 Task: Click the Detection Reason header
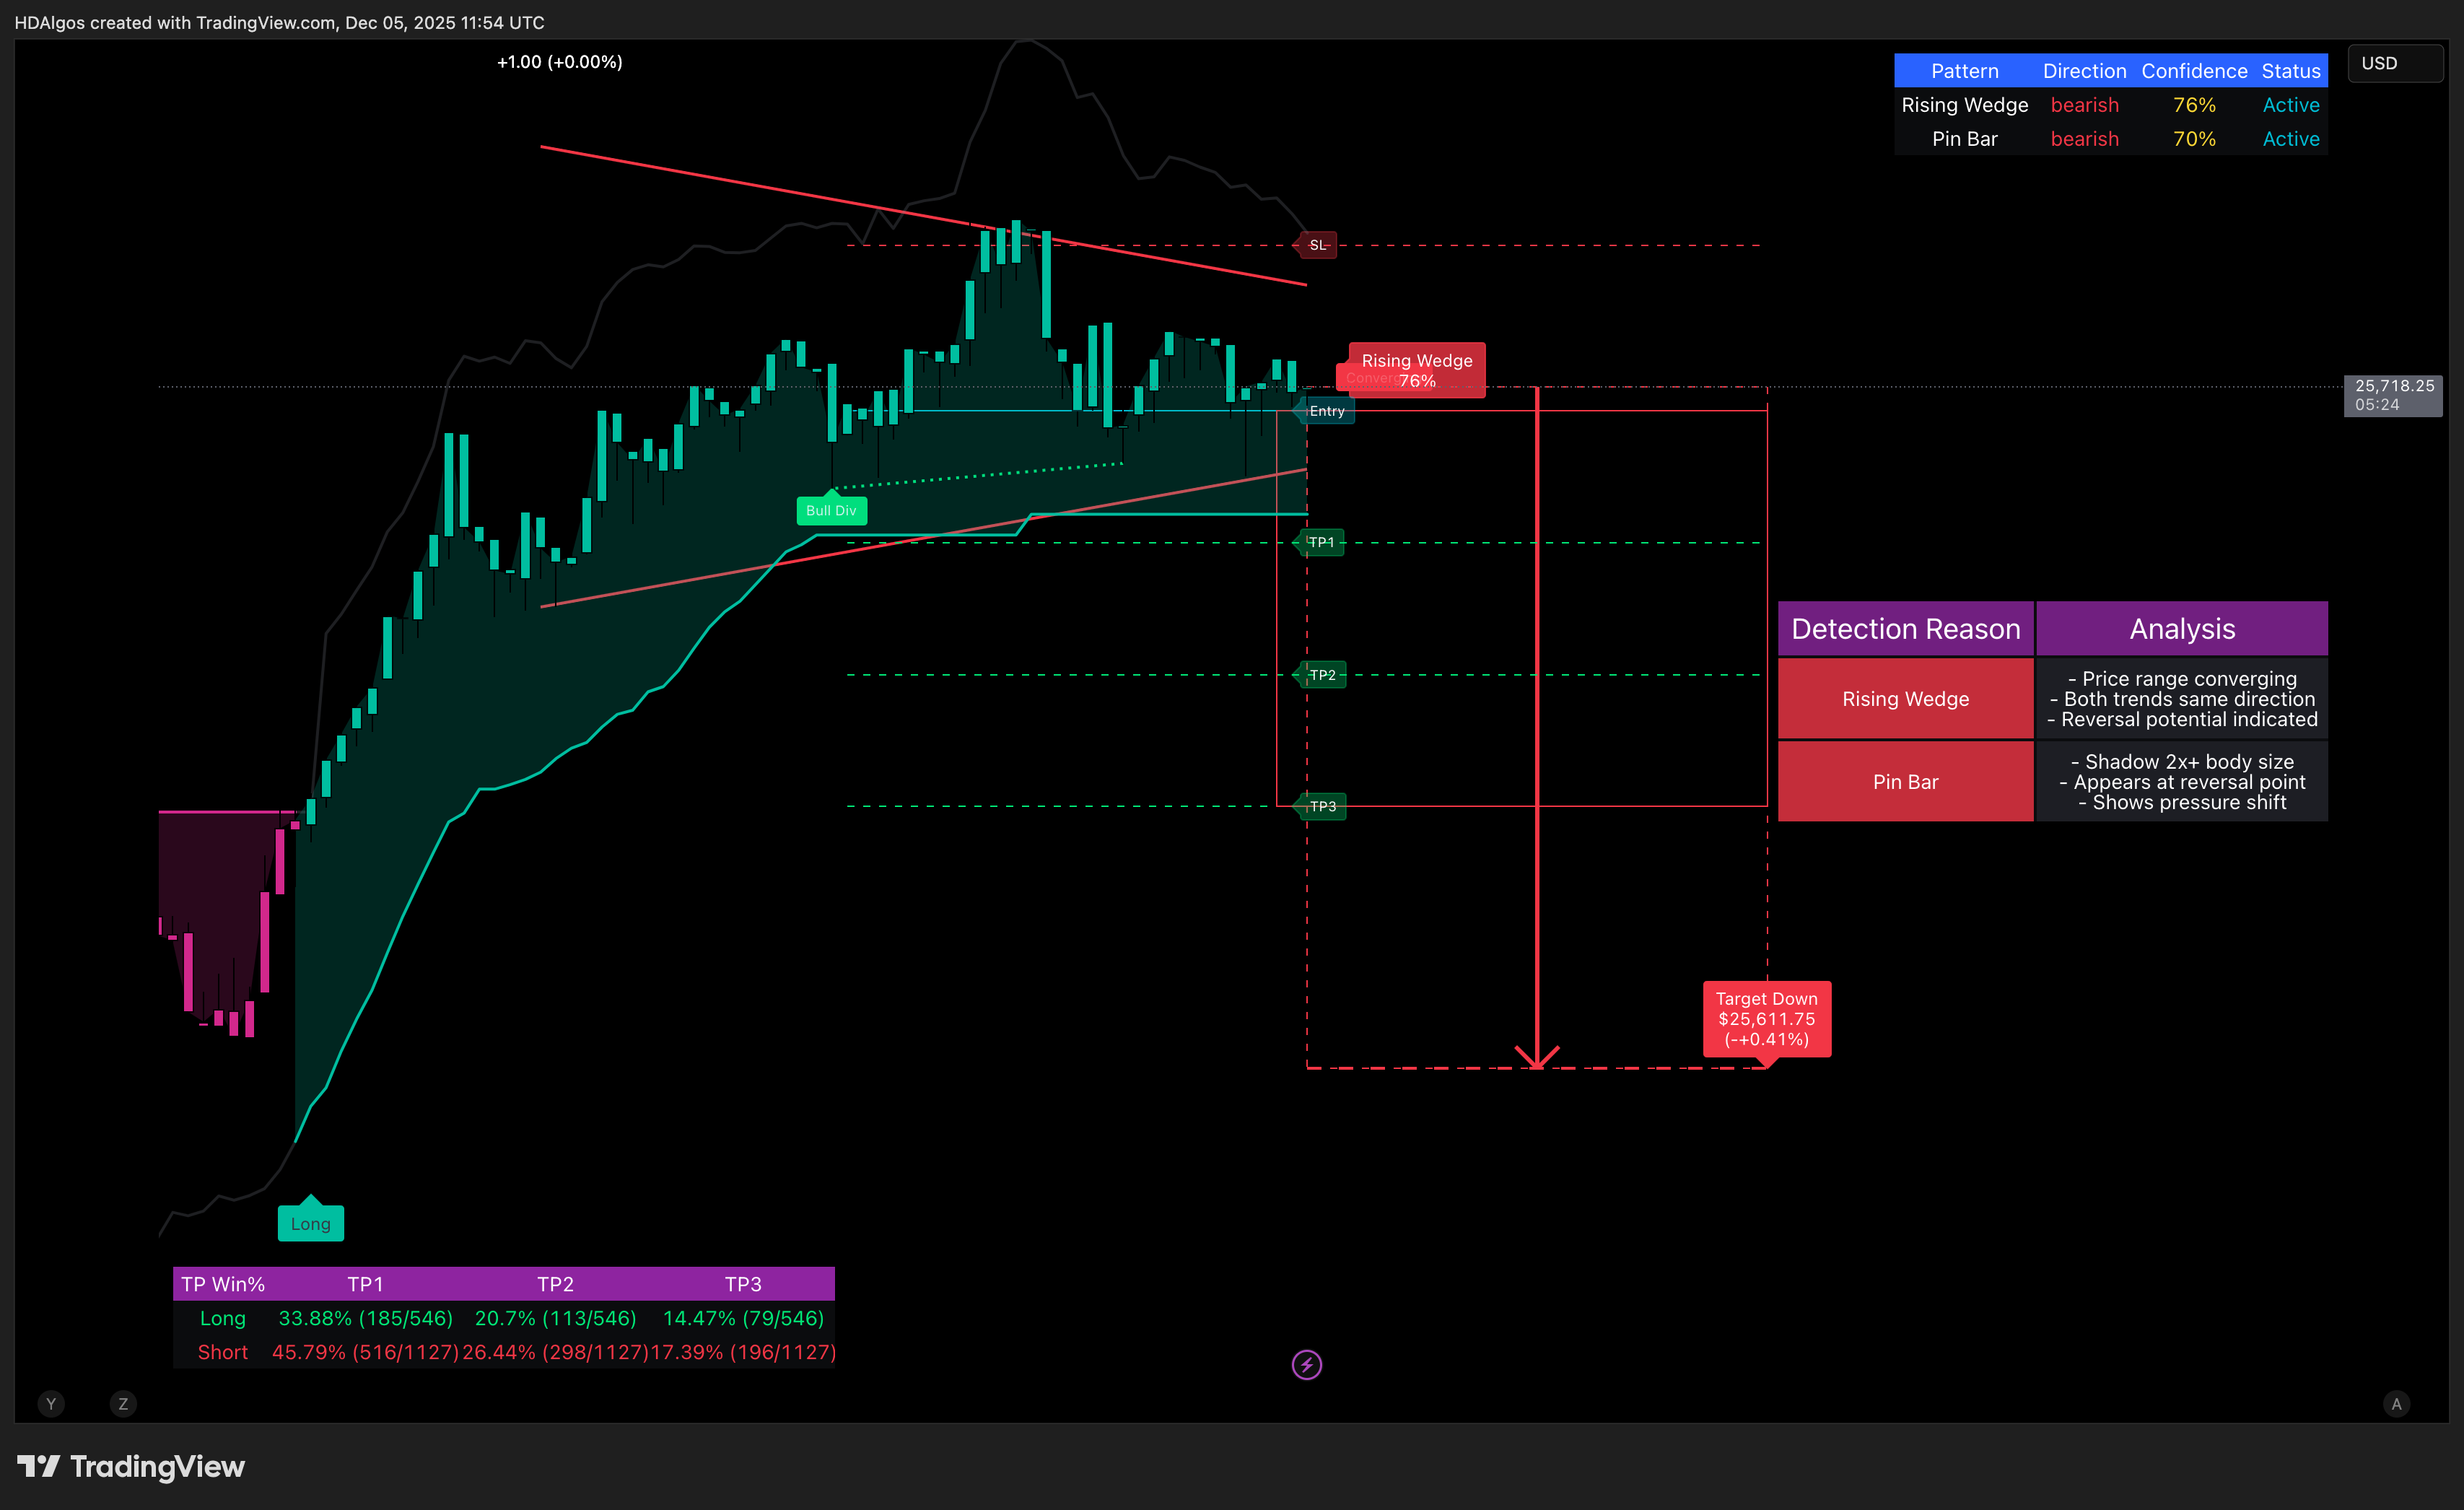pos(1905,628)
